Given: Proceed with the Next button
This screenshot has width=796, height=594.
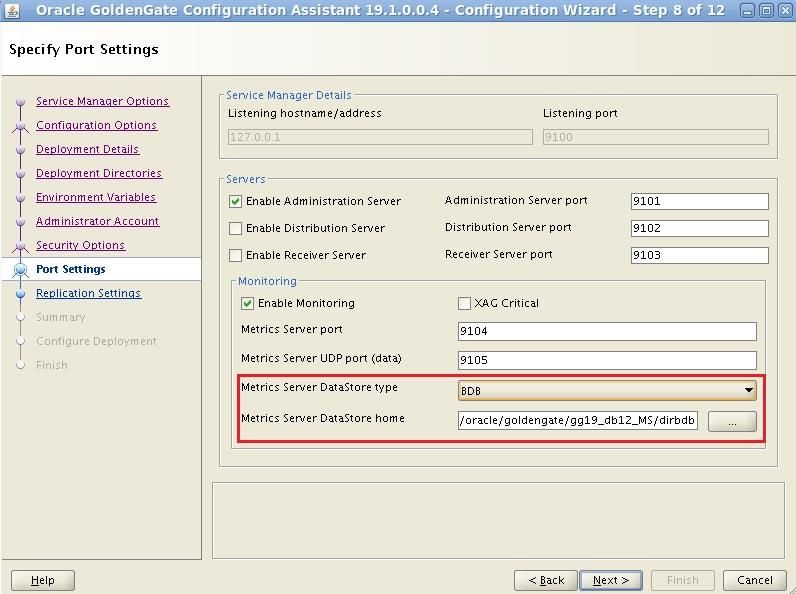Looking at the screenshot, I should coord(611,580).
